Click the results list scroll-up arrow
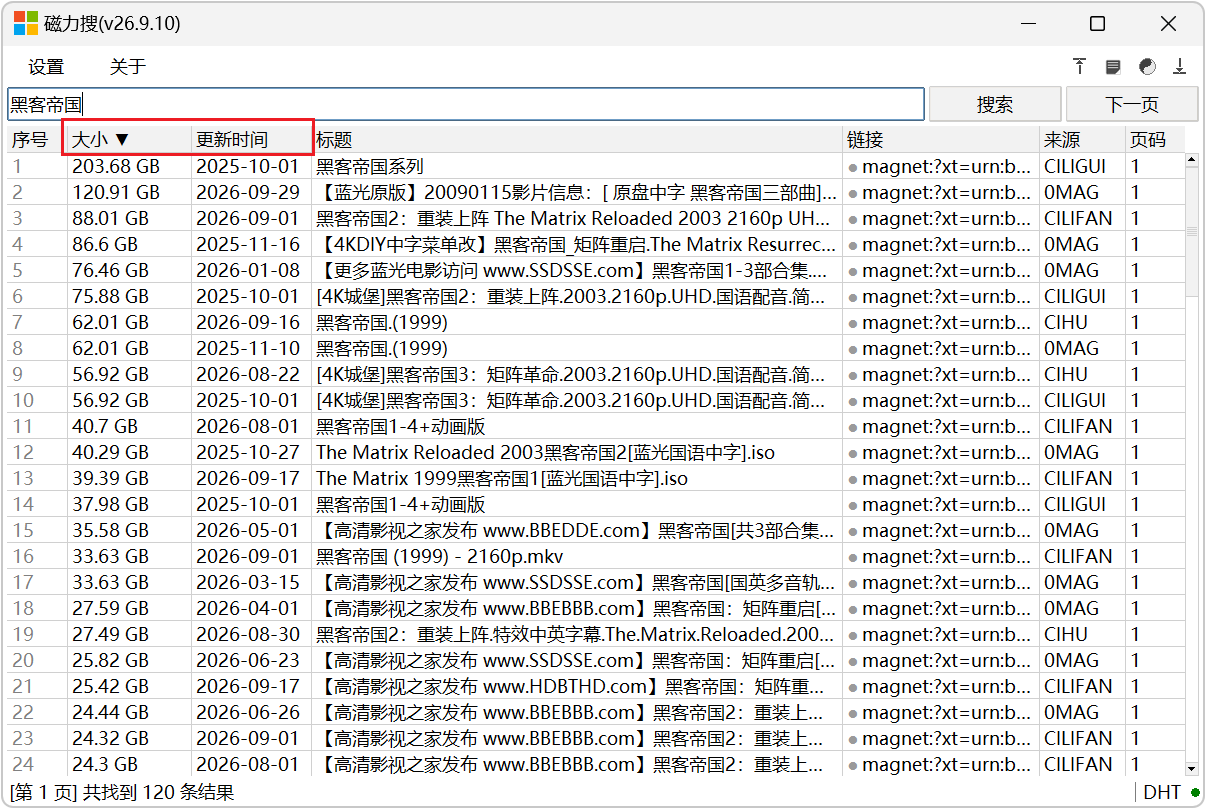This screenshot has width=1207, height=810. point(1191,161)
